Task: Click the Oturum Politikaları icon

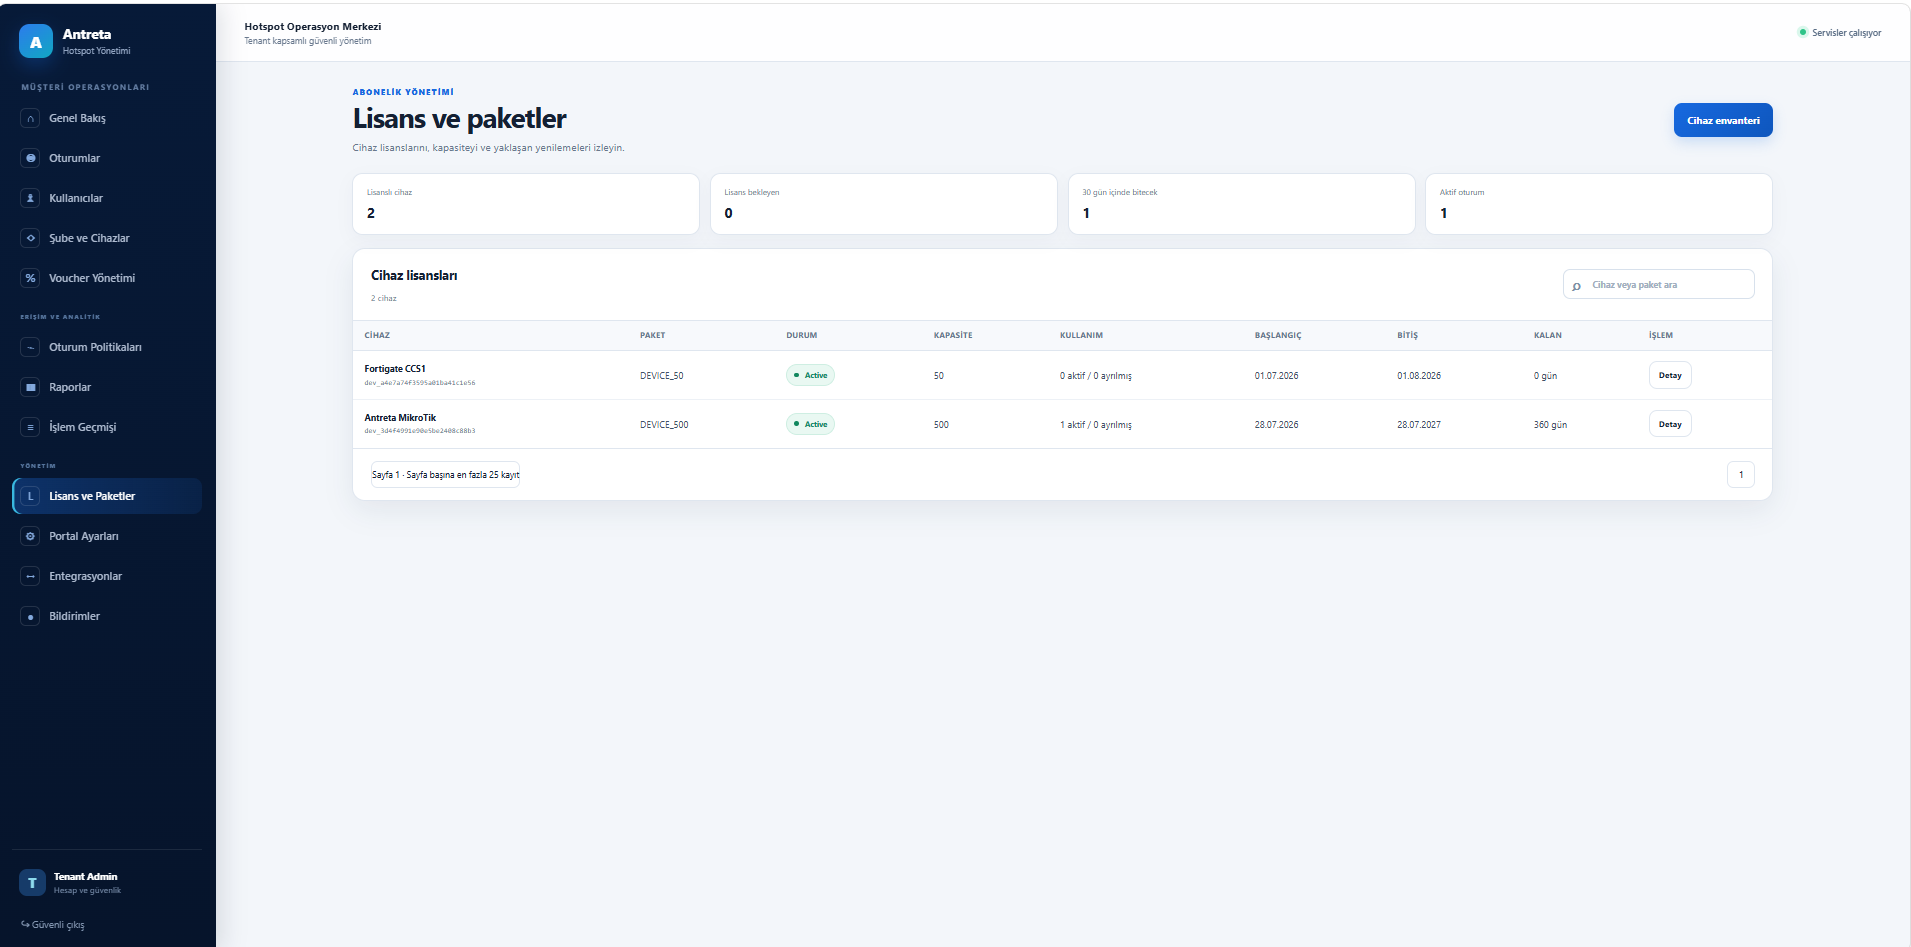Action: pyautogui.click(x=31, y=347)
